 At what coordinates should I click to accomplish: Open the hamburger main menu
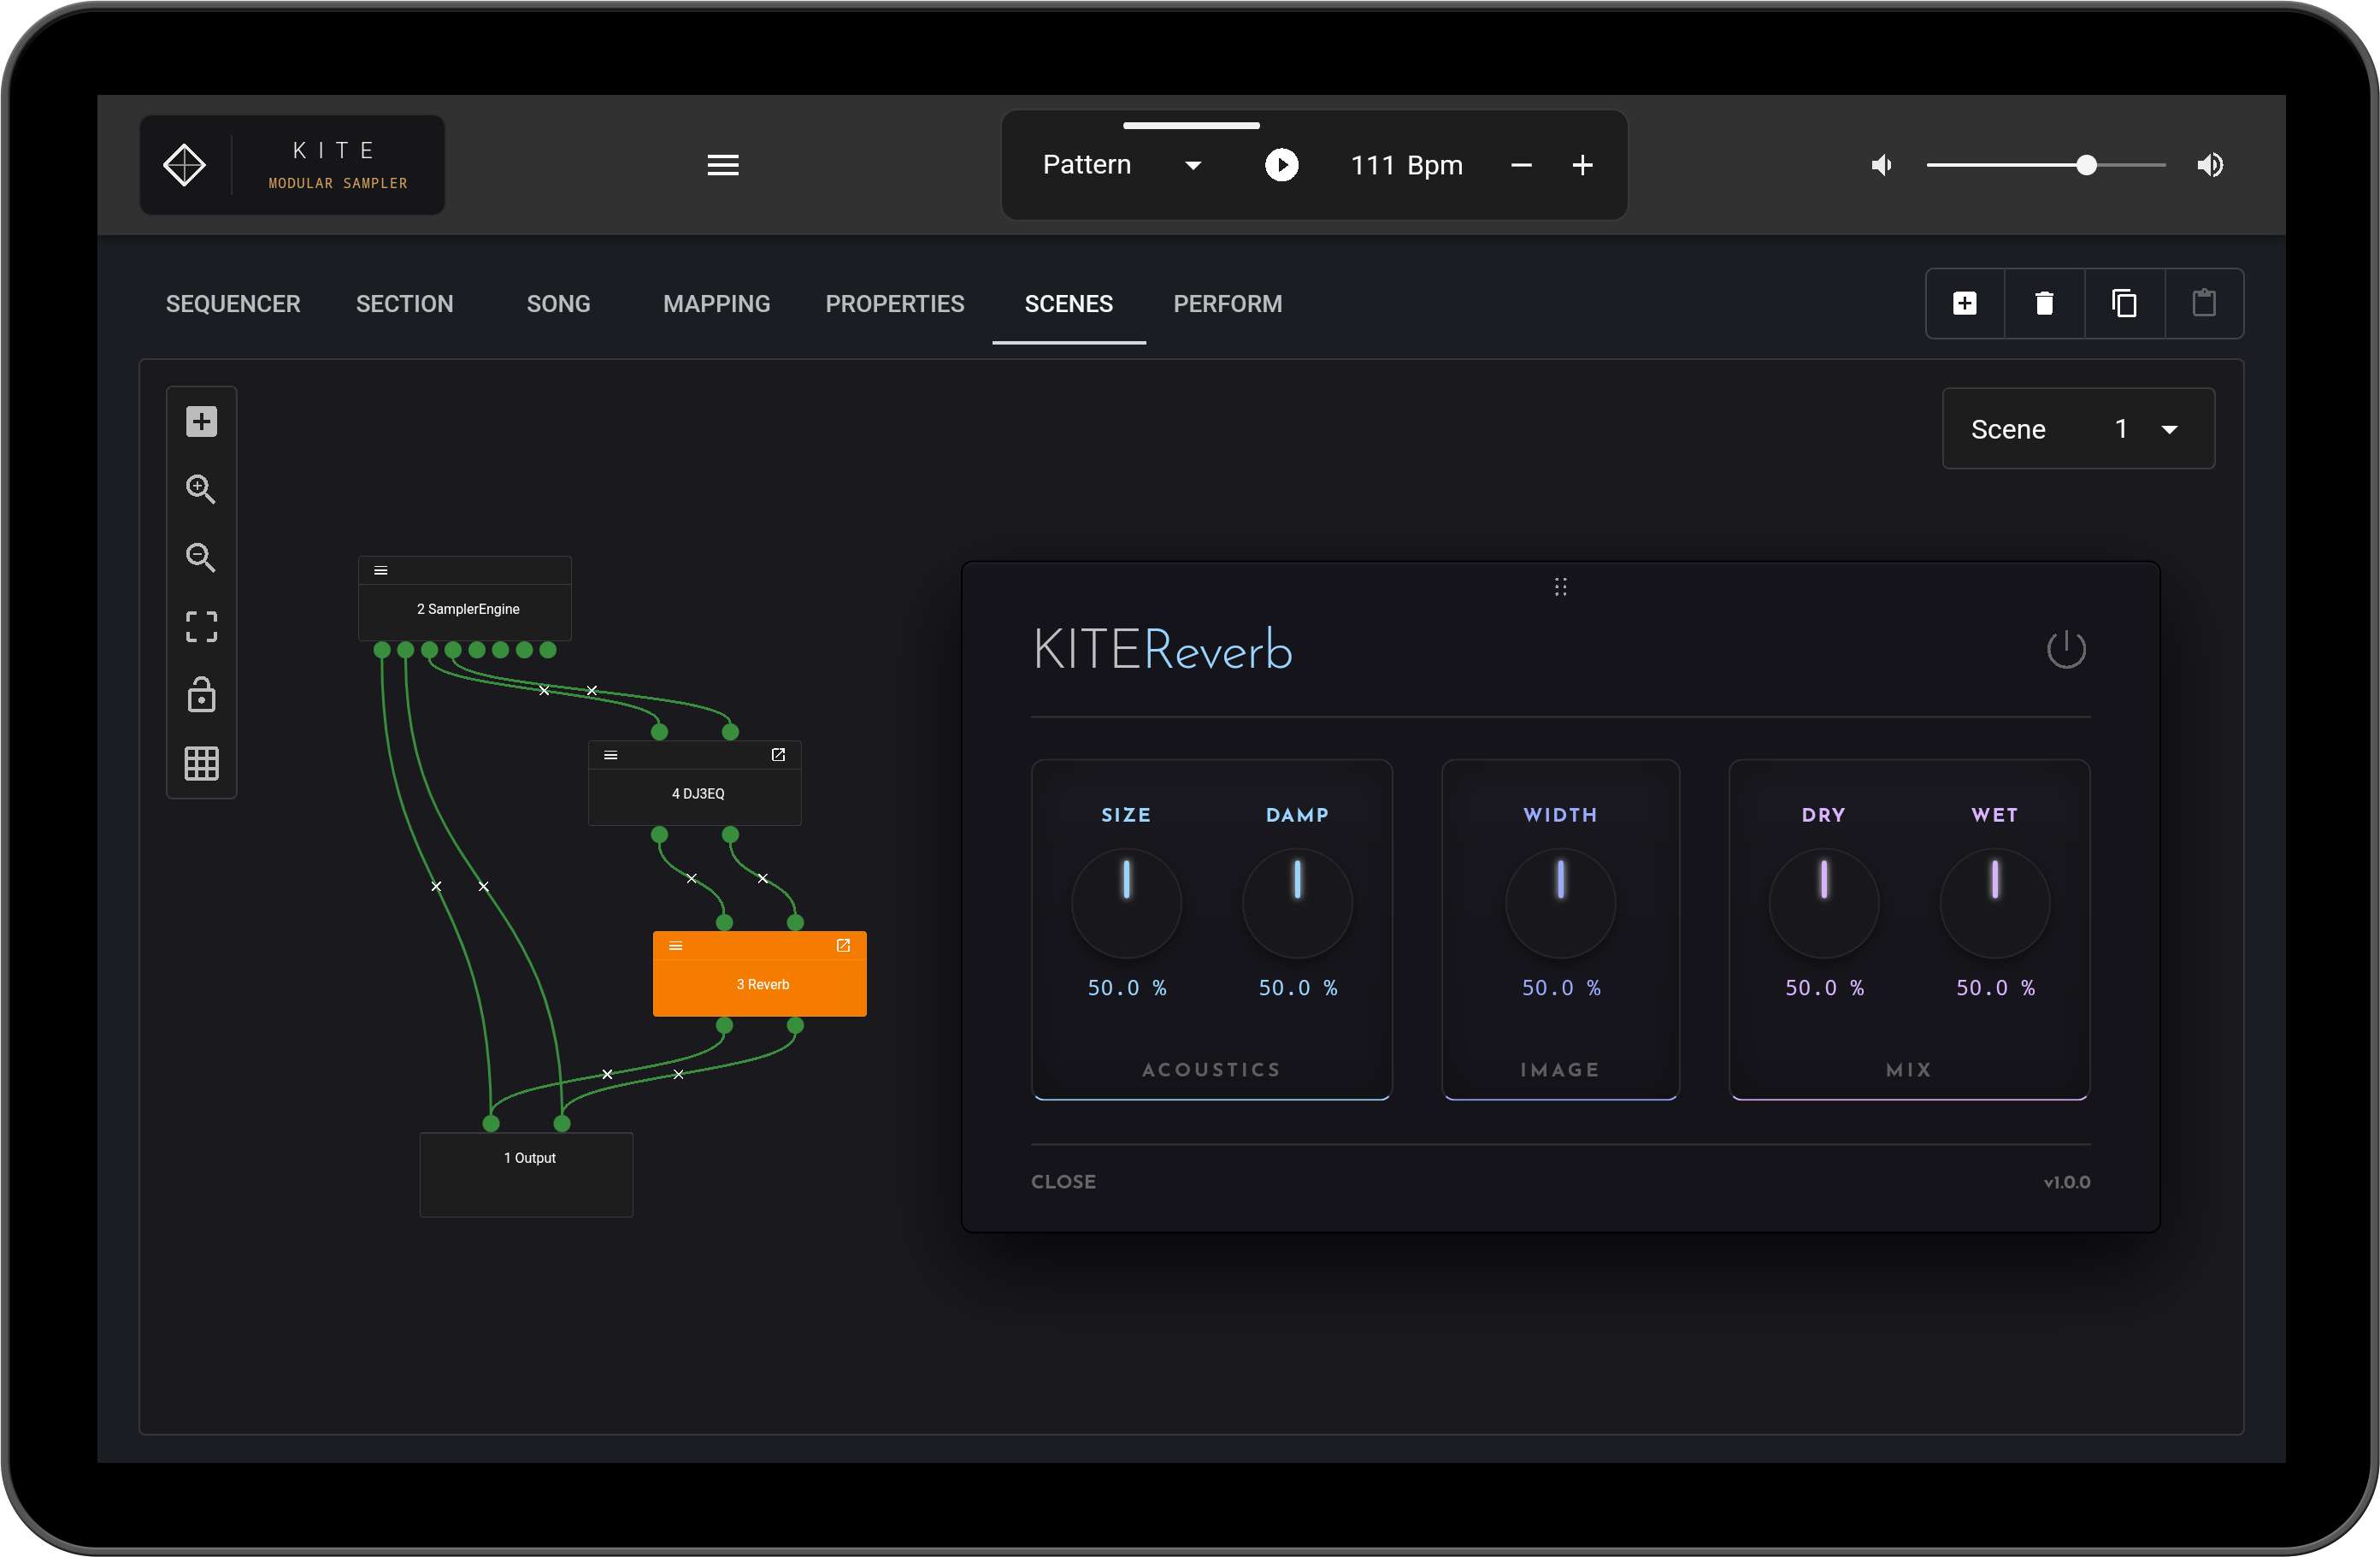click(722, 165)
